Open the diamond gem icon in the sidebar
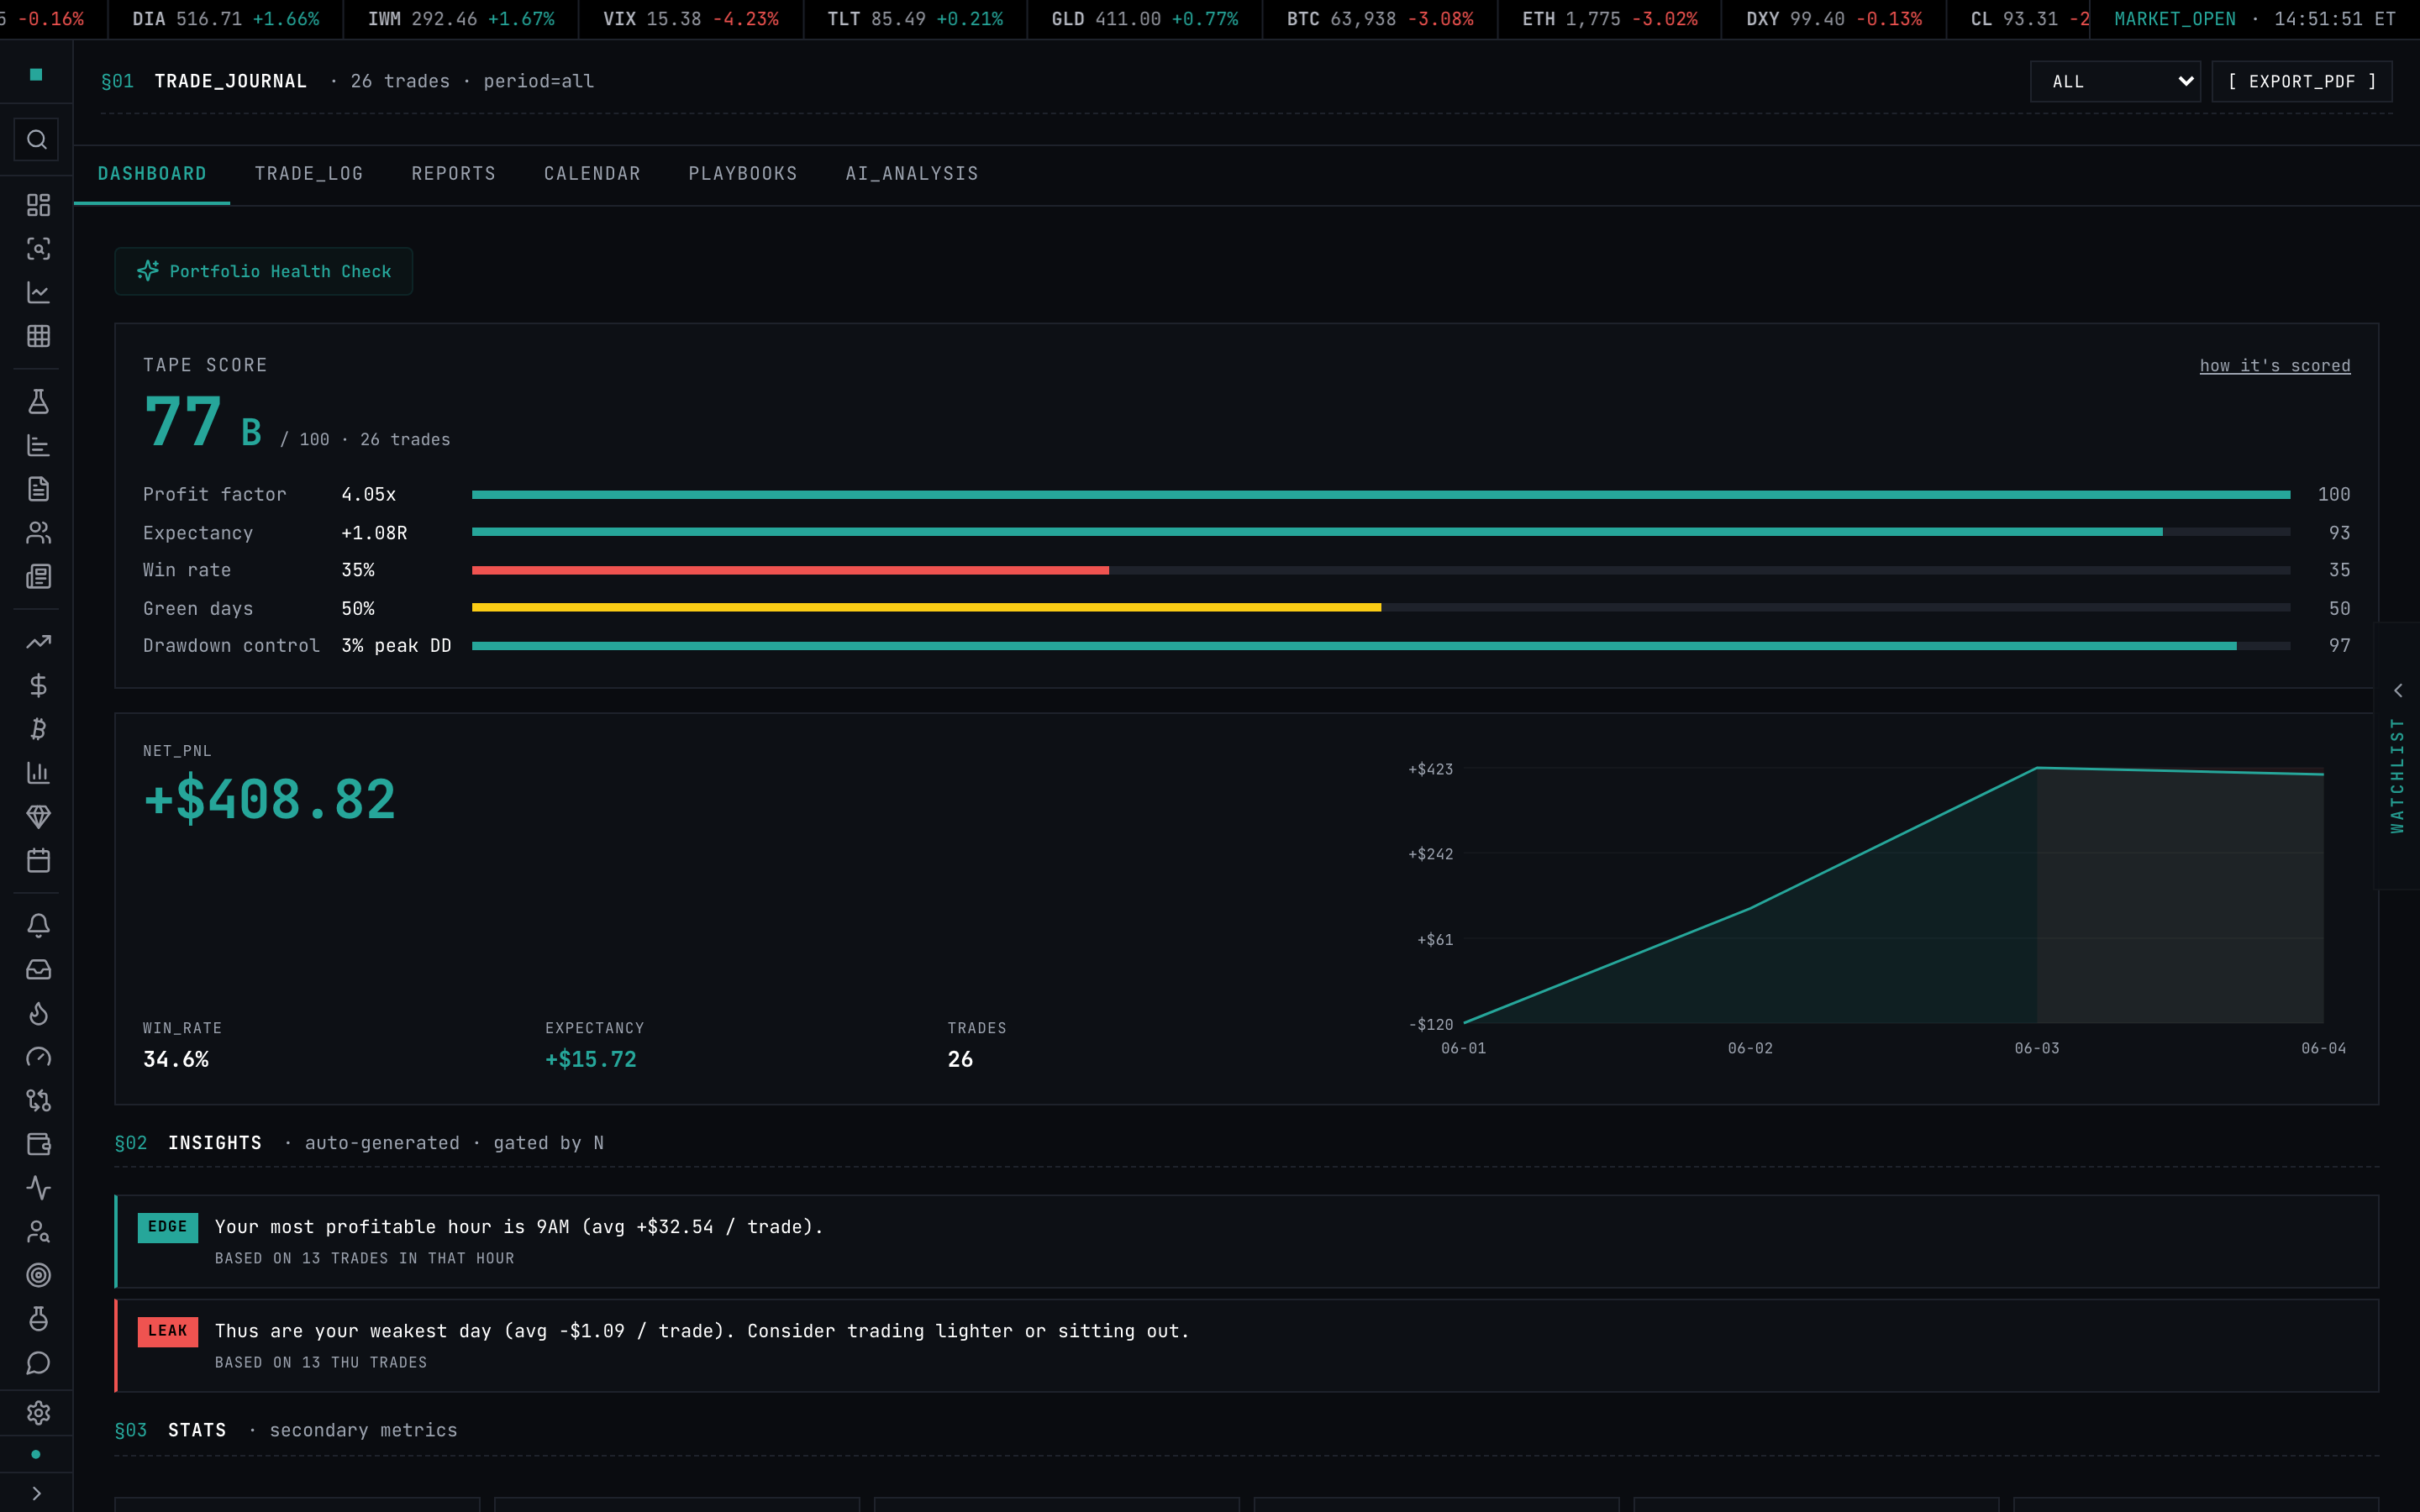Image resolution: width=2420 pixels, height=1512 pixels. coord(38,816)
